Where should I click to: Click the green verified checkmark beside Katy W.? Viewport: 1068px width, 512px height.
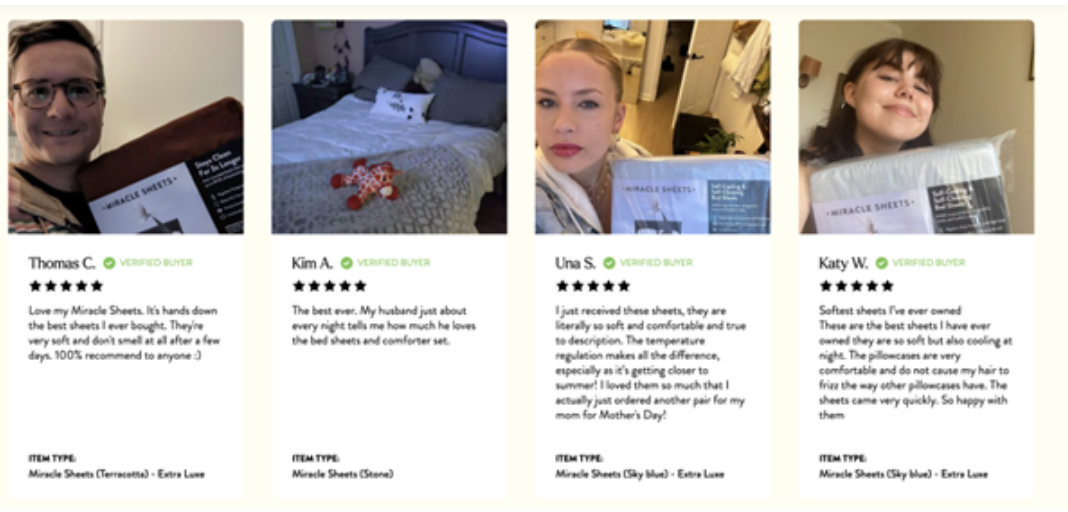point(881,263)
